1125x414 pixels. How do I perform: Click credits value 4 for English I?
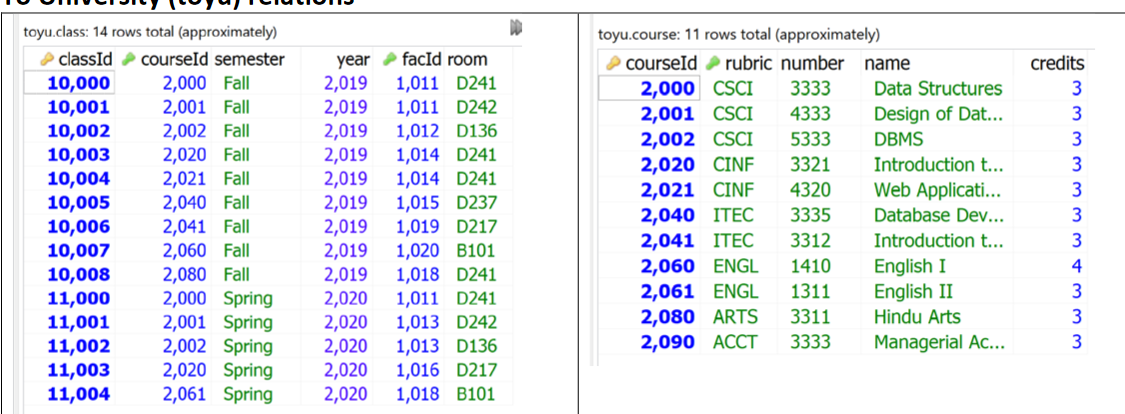pyautogui.click(x=1076, y=266)
